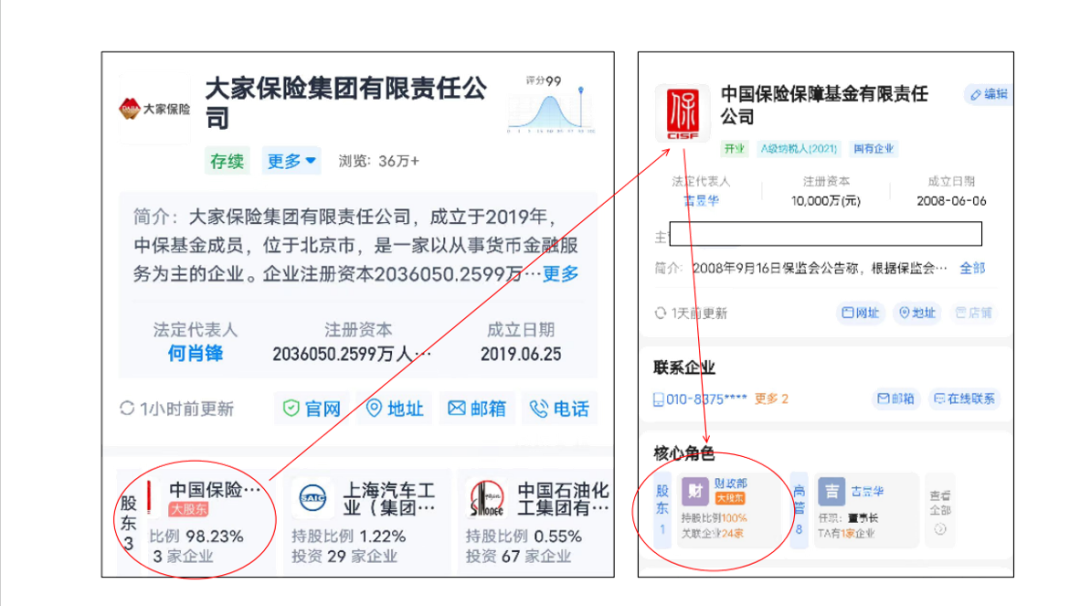
Task: Select the 2036050.2599万人 registered capital value
Action: point(351,354)
